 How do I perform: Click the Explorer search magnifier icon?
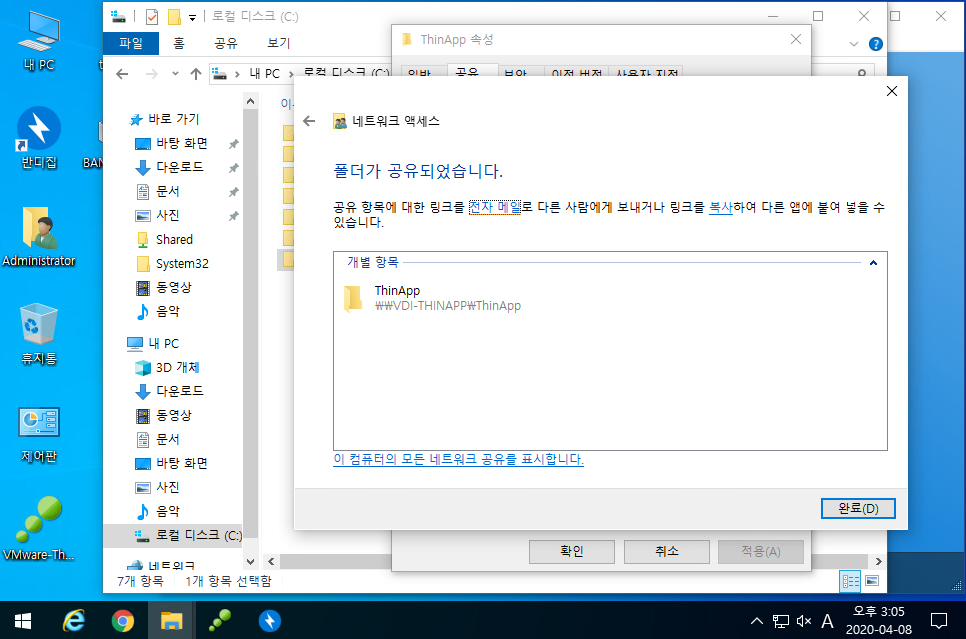(862, 74)
